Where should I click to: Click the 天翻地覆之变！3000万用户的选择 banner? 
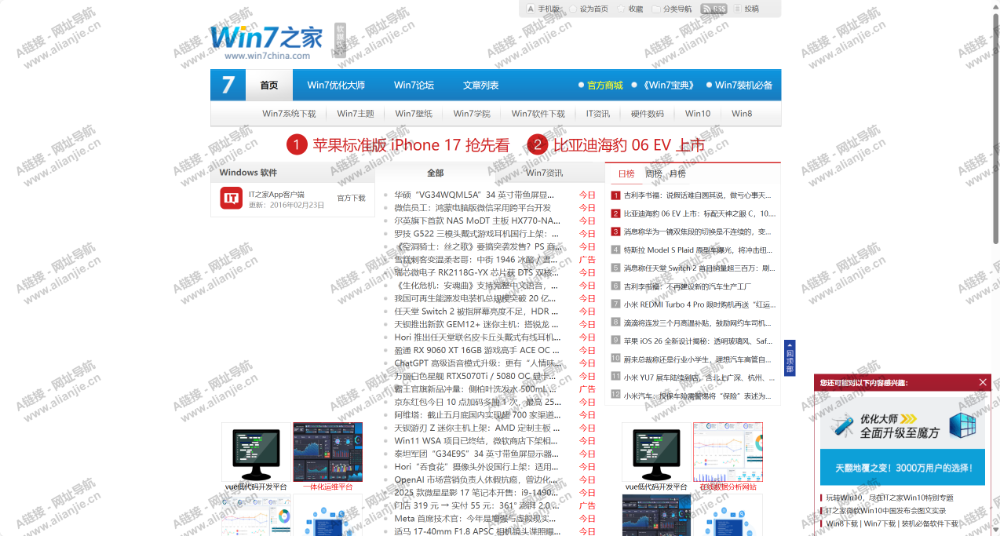point(902,468)
